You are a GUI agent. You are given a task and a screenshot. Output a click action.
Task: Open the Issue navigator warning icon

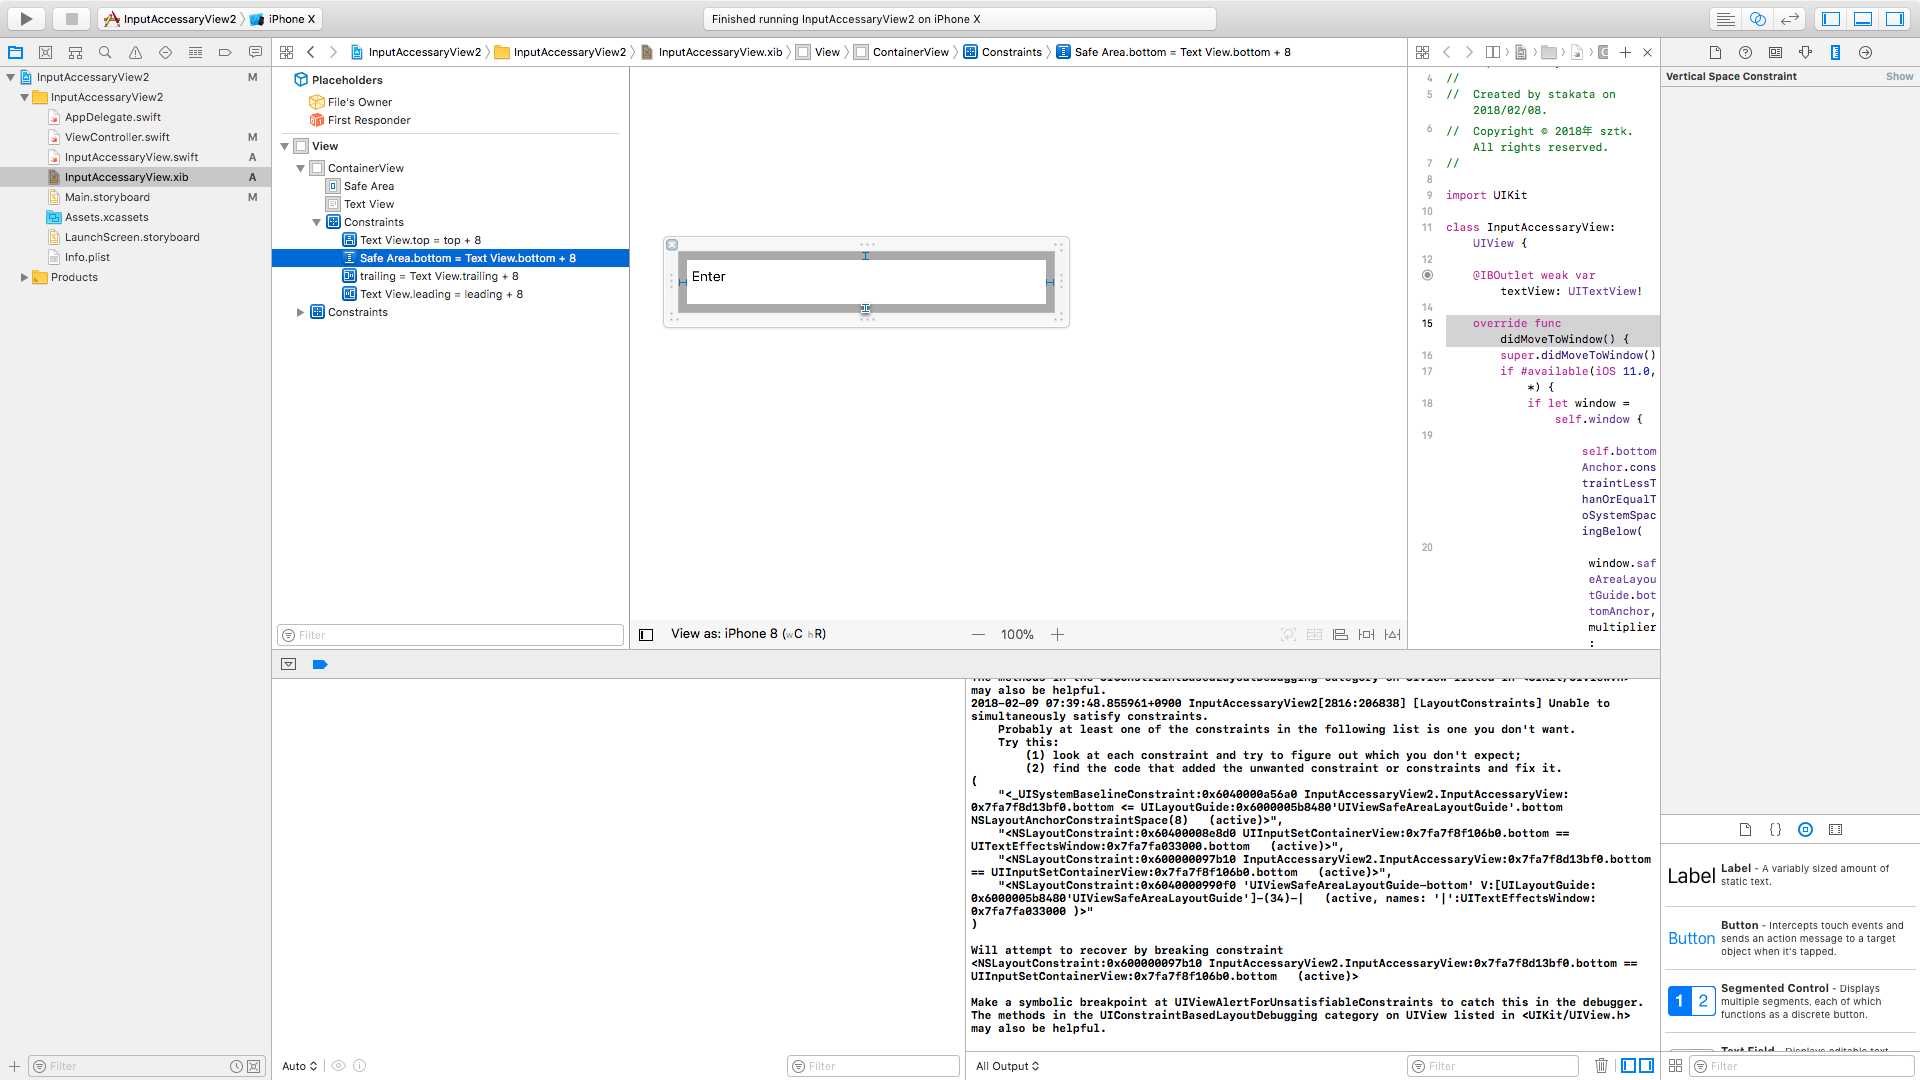(x=135, y=52)
